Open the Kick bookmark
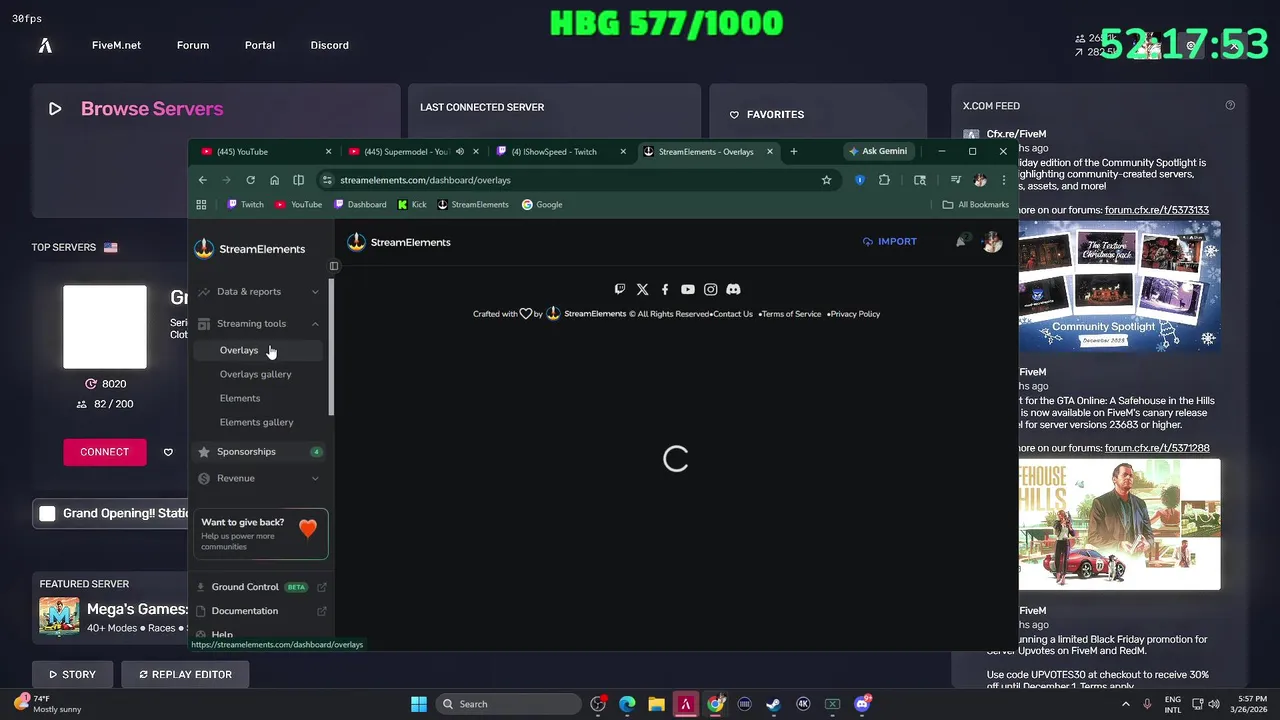 [x=412, y=204]
